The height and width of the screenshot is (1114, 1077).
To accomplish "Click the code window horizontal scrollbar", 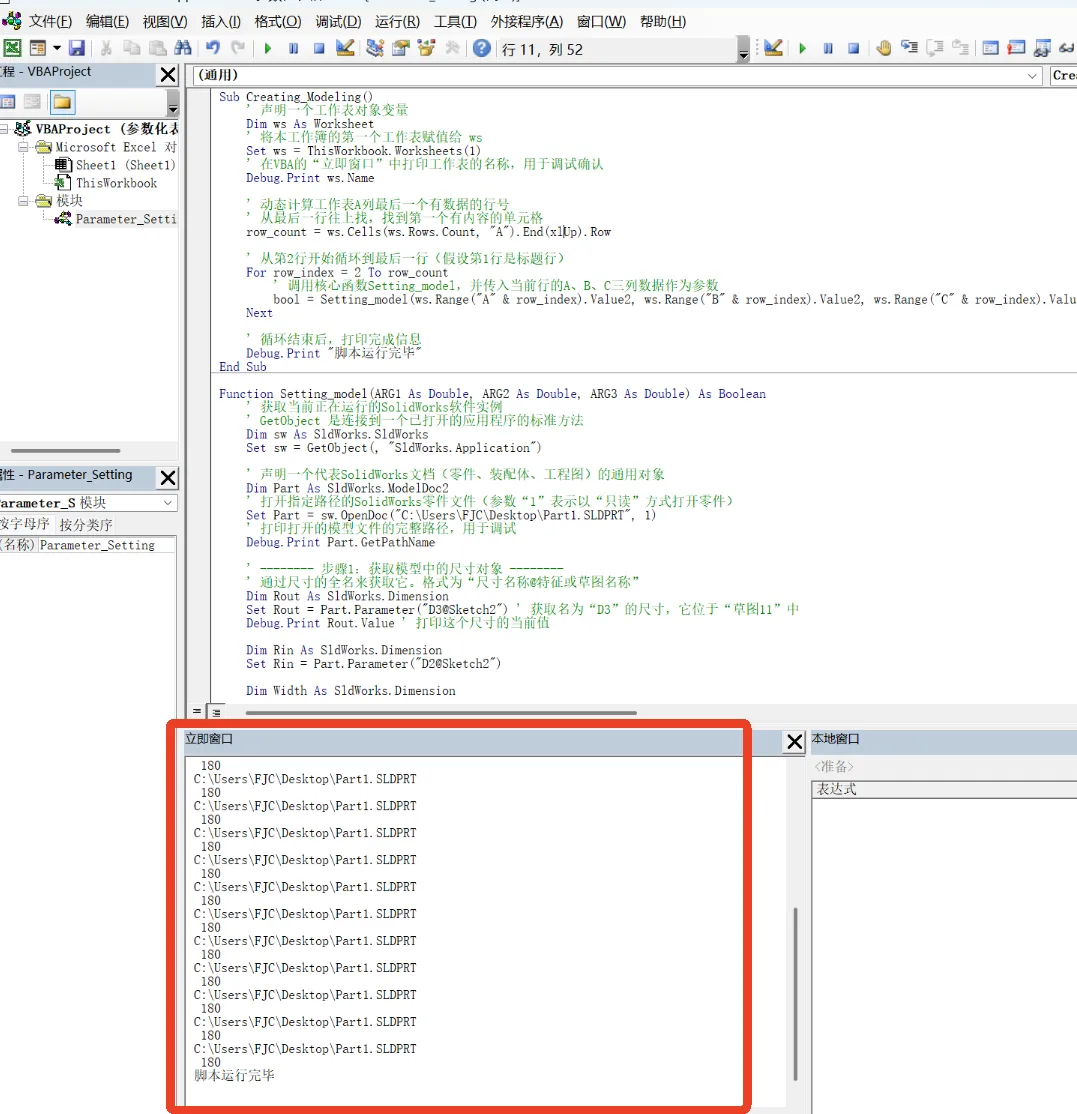I will [440, 713].
